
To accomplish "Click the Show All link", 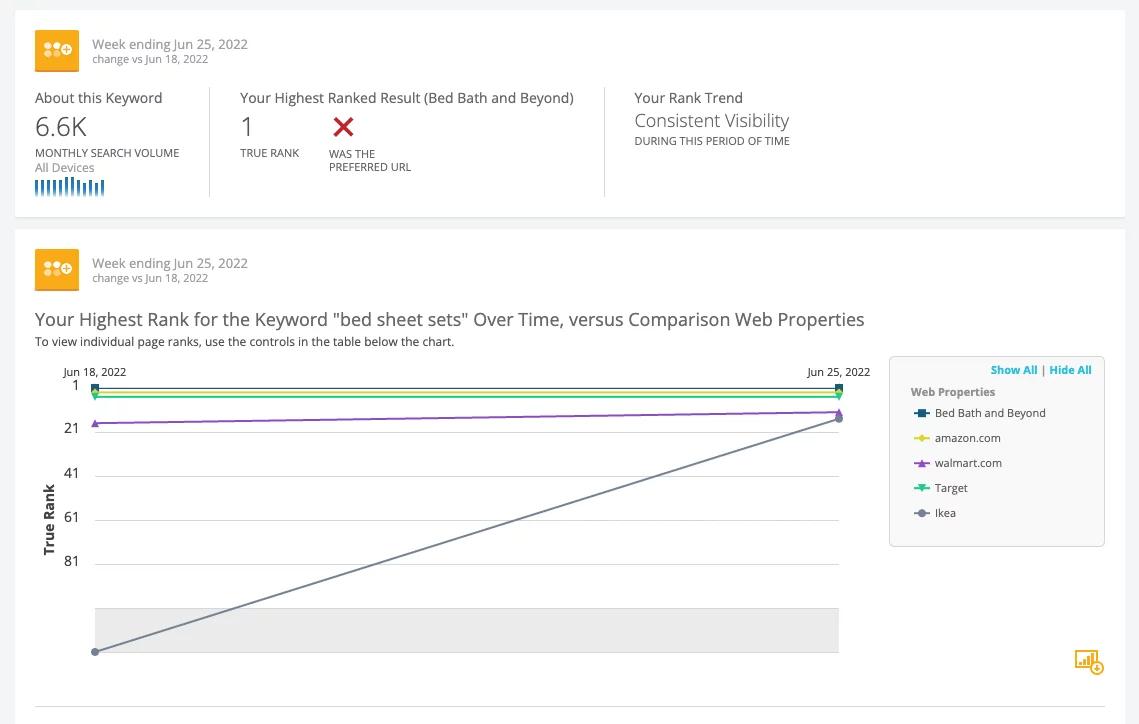I will tap(1013, 370).
